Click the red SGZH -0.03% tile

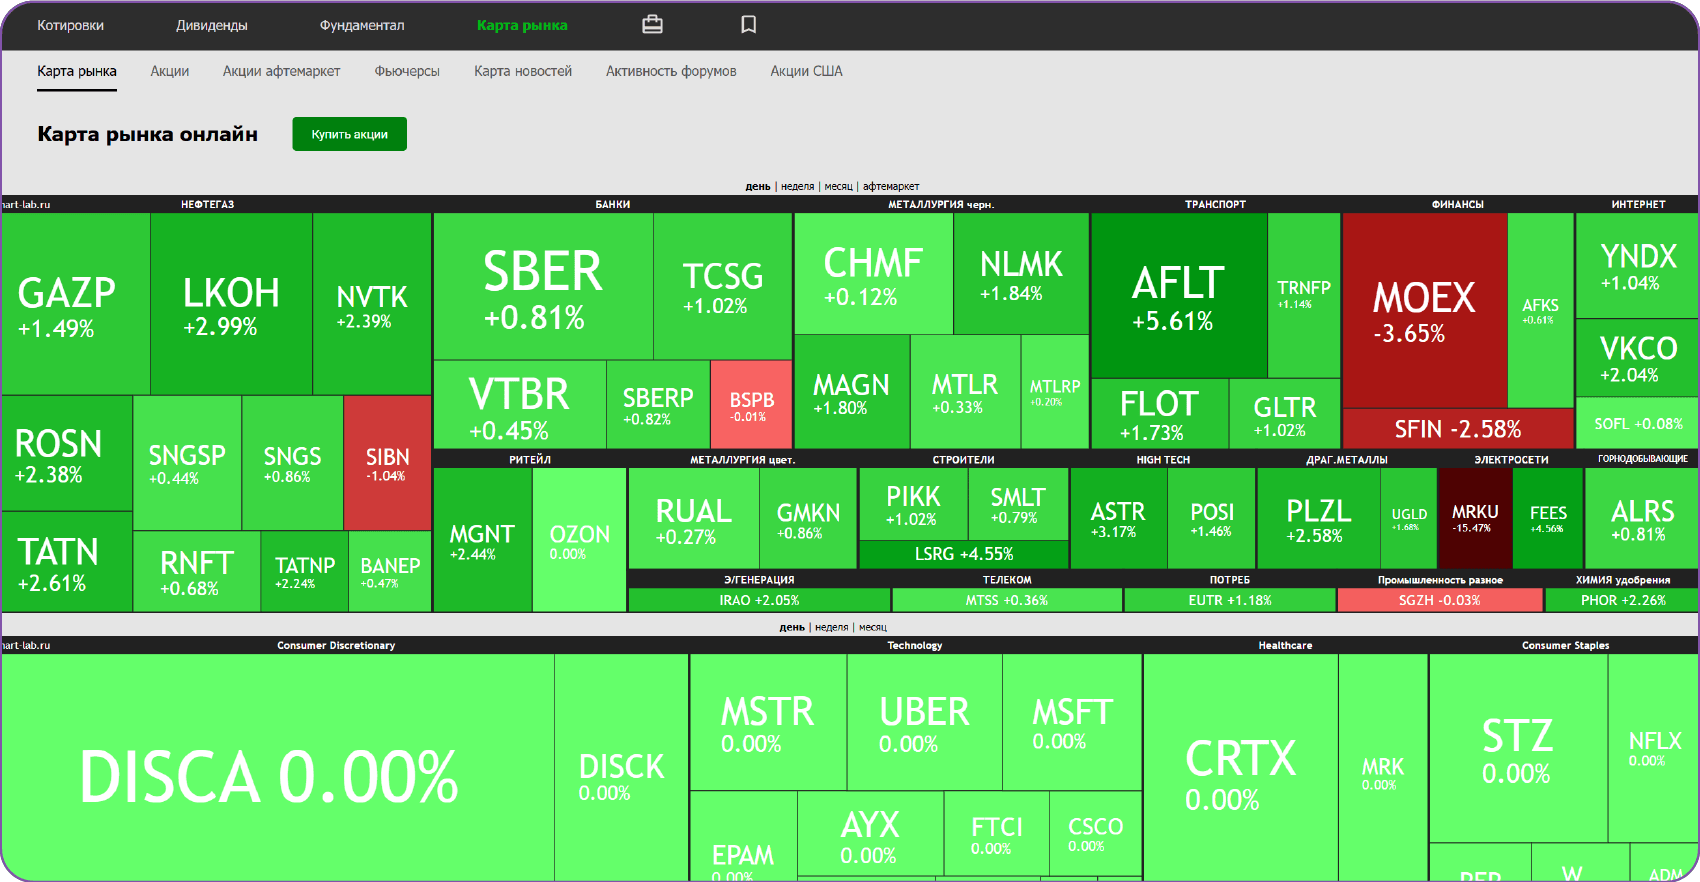pos(1439,600)
